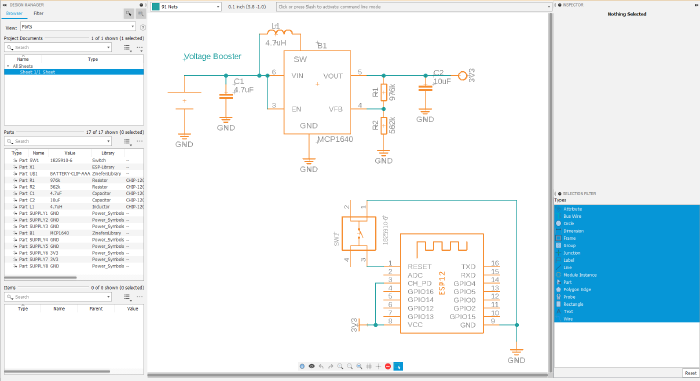The height and width of the screenshot is (381, 700).
Task: Open Items list options icon
Action: 128,297
